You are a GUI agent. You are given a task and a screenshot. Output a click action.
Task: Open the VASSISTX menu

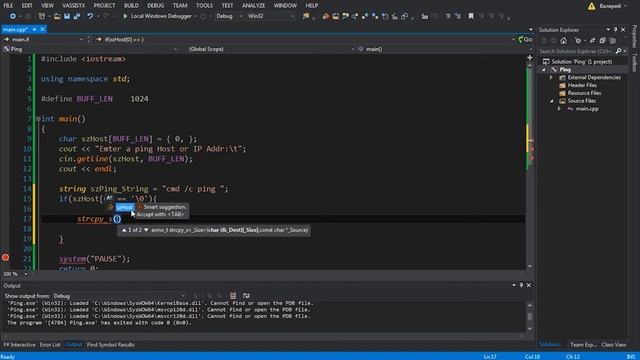tap(74, 6)
